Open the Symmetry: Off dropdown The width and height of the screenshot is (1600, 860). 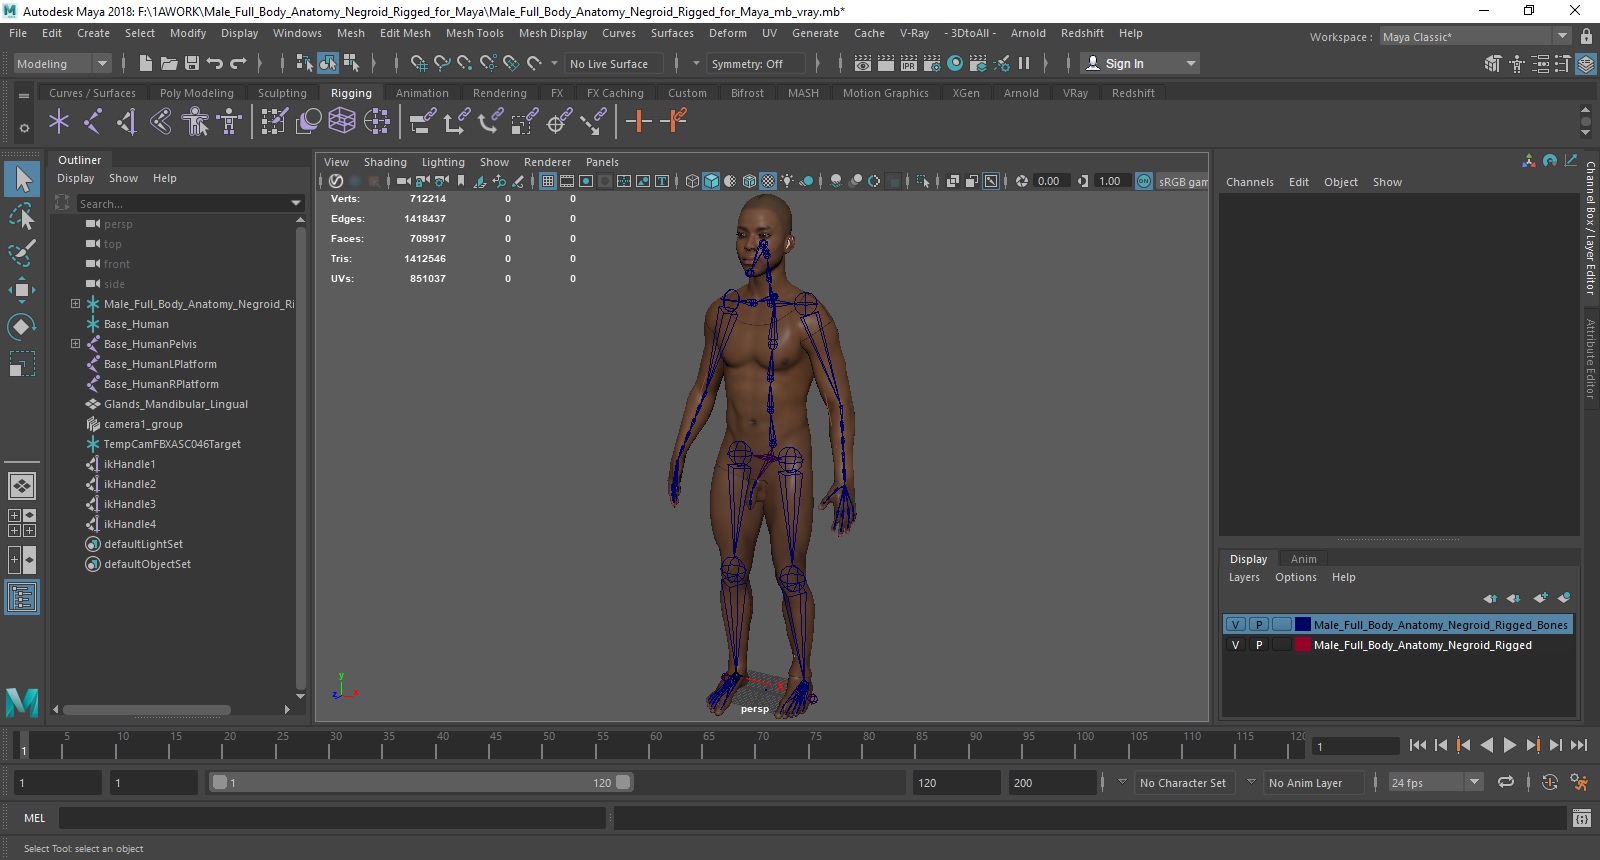[756, 63]
